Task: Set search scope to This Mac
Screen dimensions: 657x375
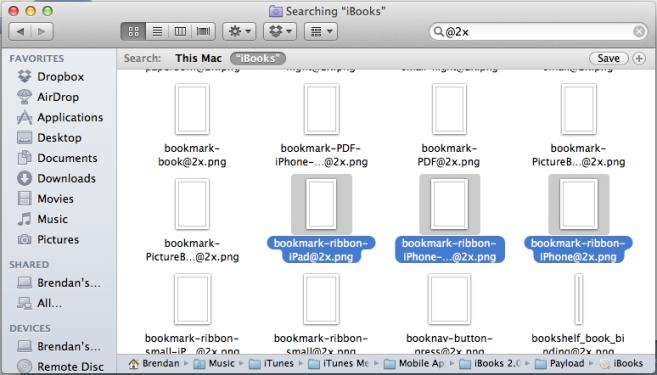Action: (198, 58)
